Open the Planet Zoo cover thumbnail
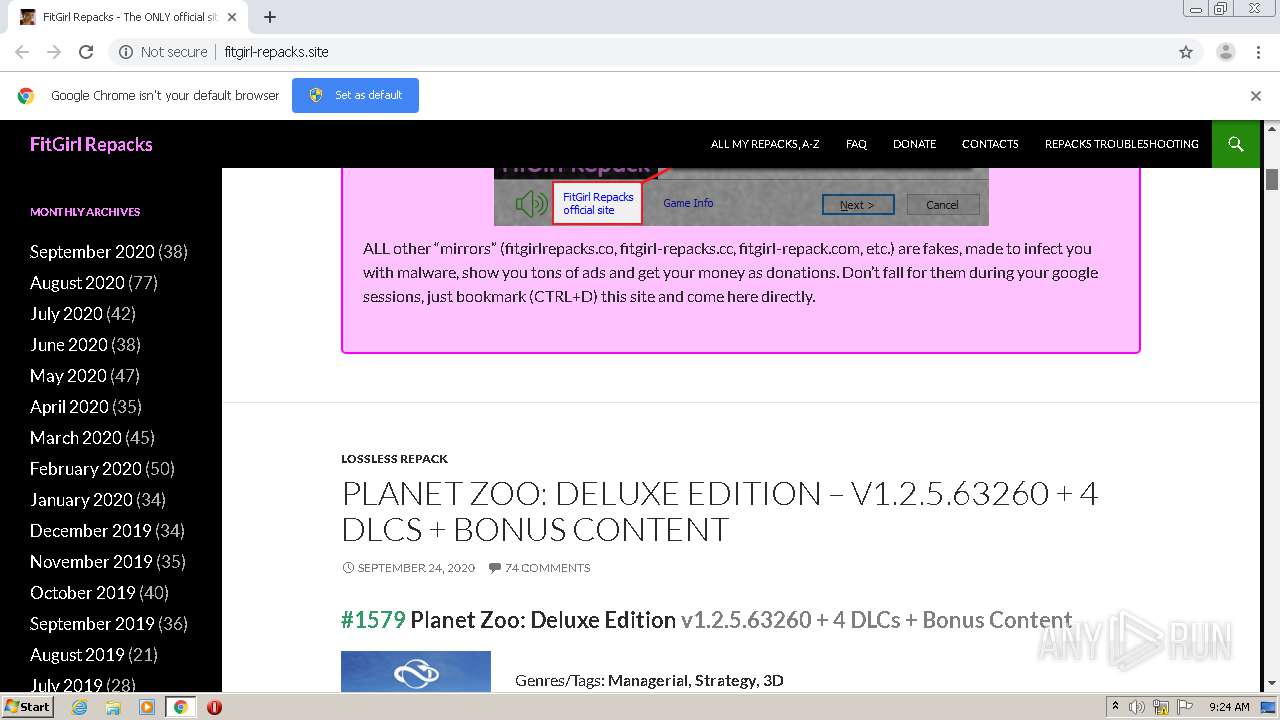 pyautogui.click(x=416, y=671)
